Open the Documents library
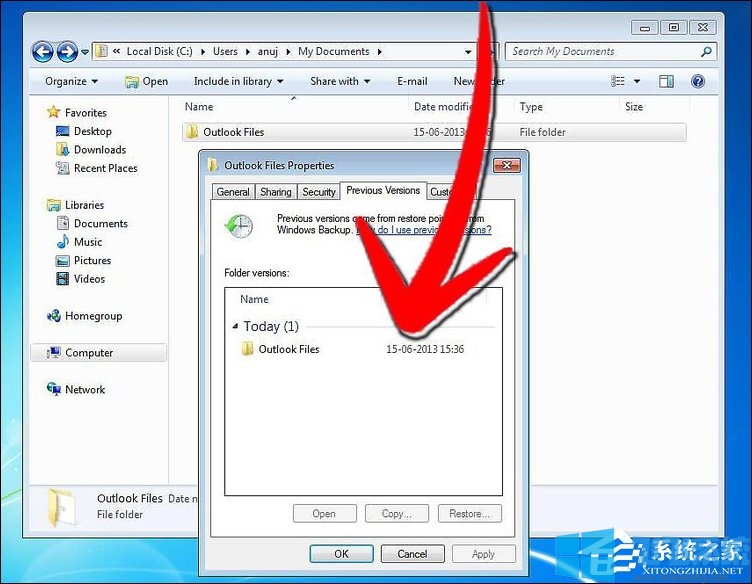 click(92, 223)
